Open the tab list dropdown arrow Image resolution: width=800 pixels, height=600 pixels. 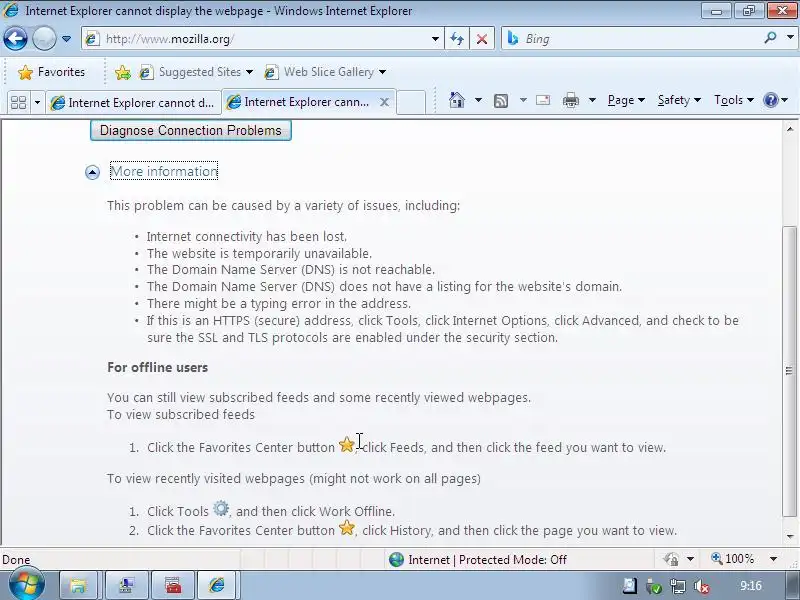[x=37, y=103]
